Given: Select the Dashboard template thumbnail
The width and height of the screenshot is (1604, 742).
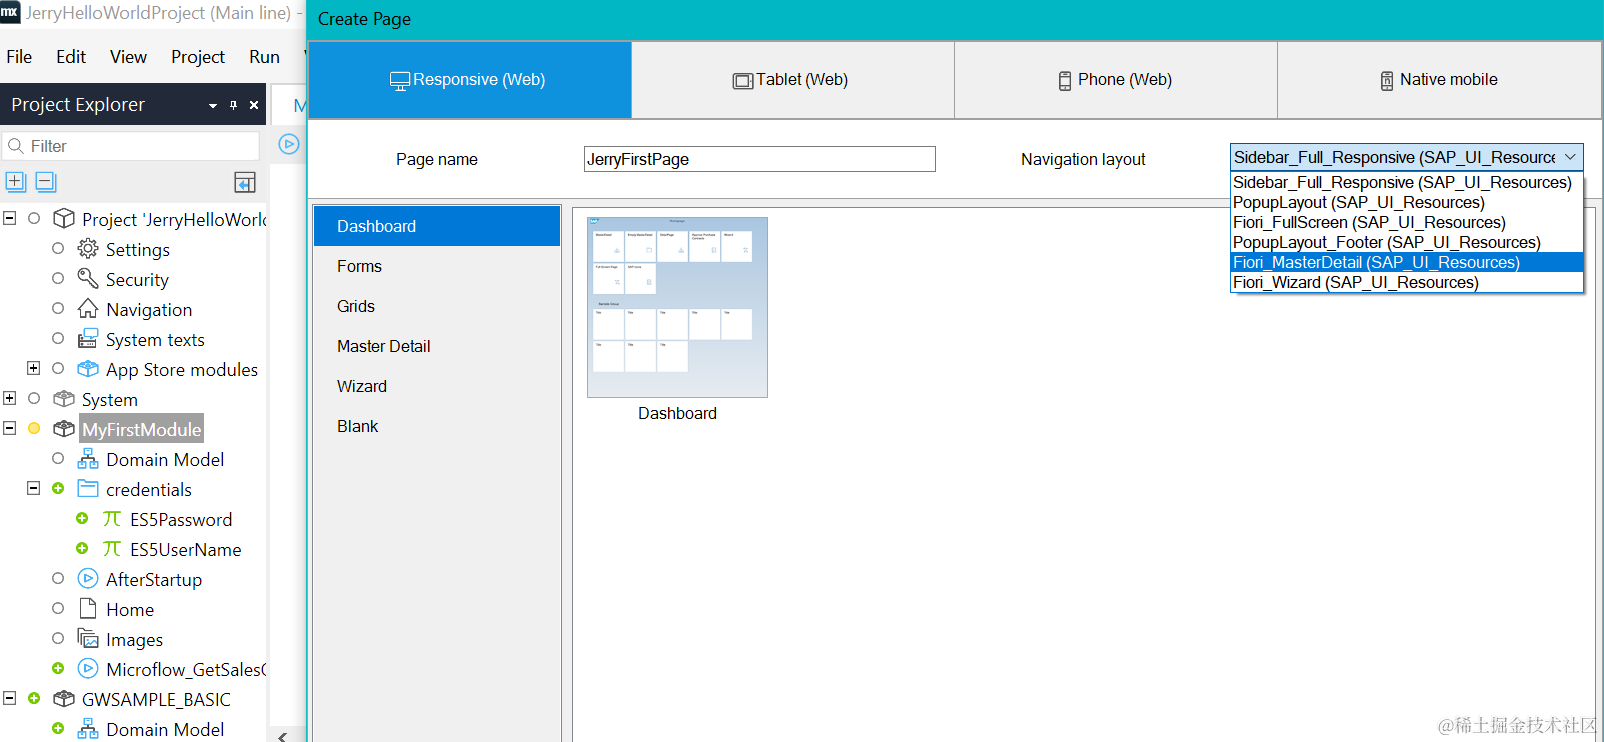Looking at the screenshot, I should (677, 308).
